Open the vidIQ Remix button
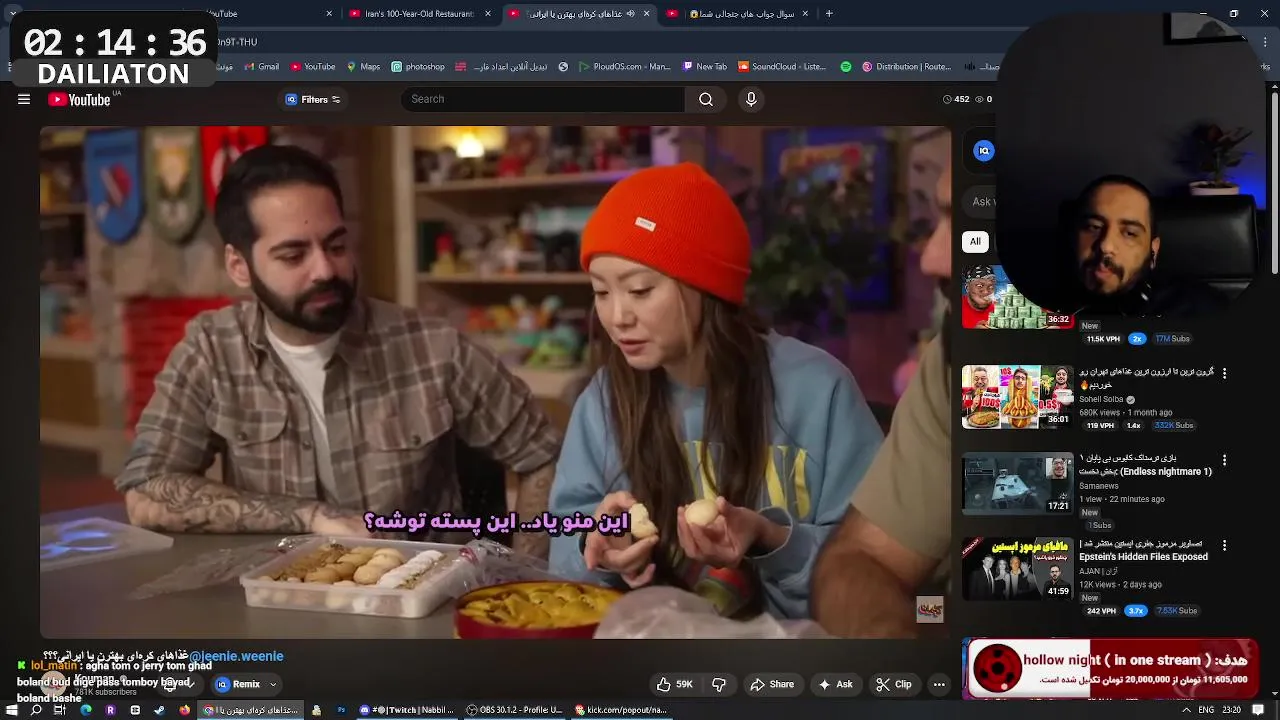 (238, 684)
